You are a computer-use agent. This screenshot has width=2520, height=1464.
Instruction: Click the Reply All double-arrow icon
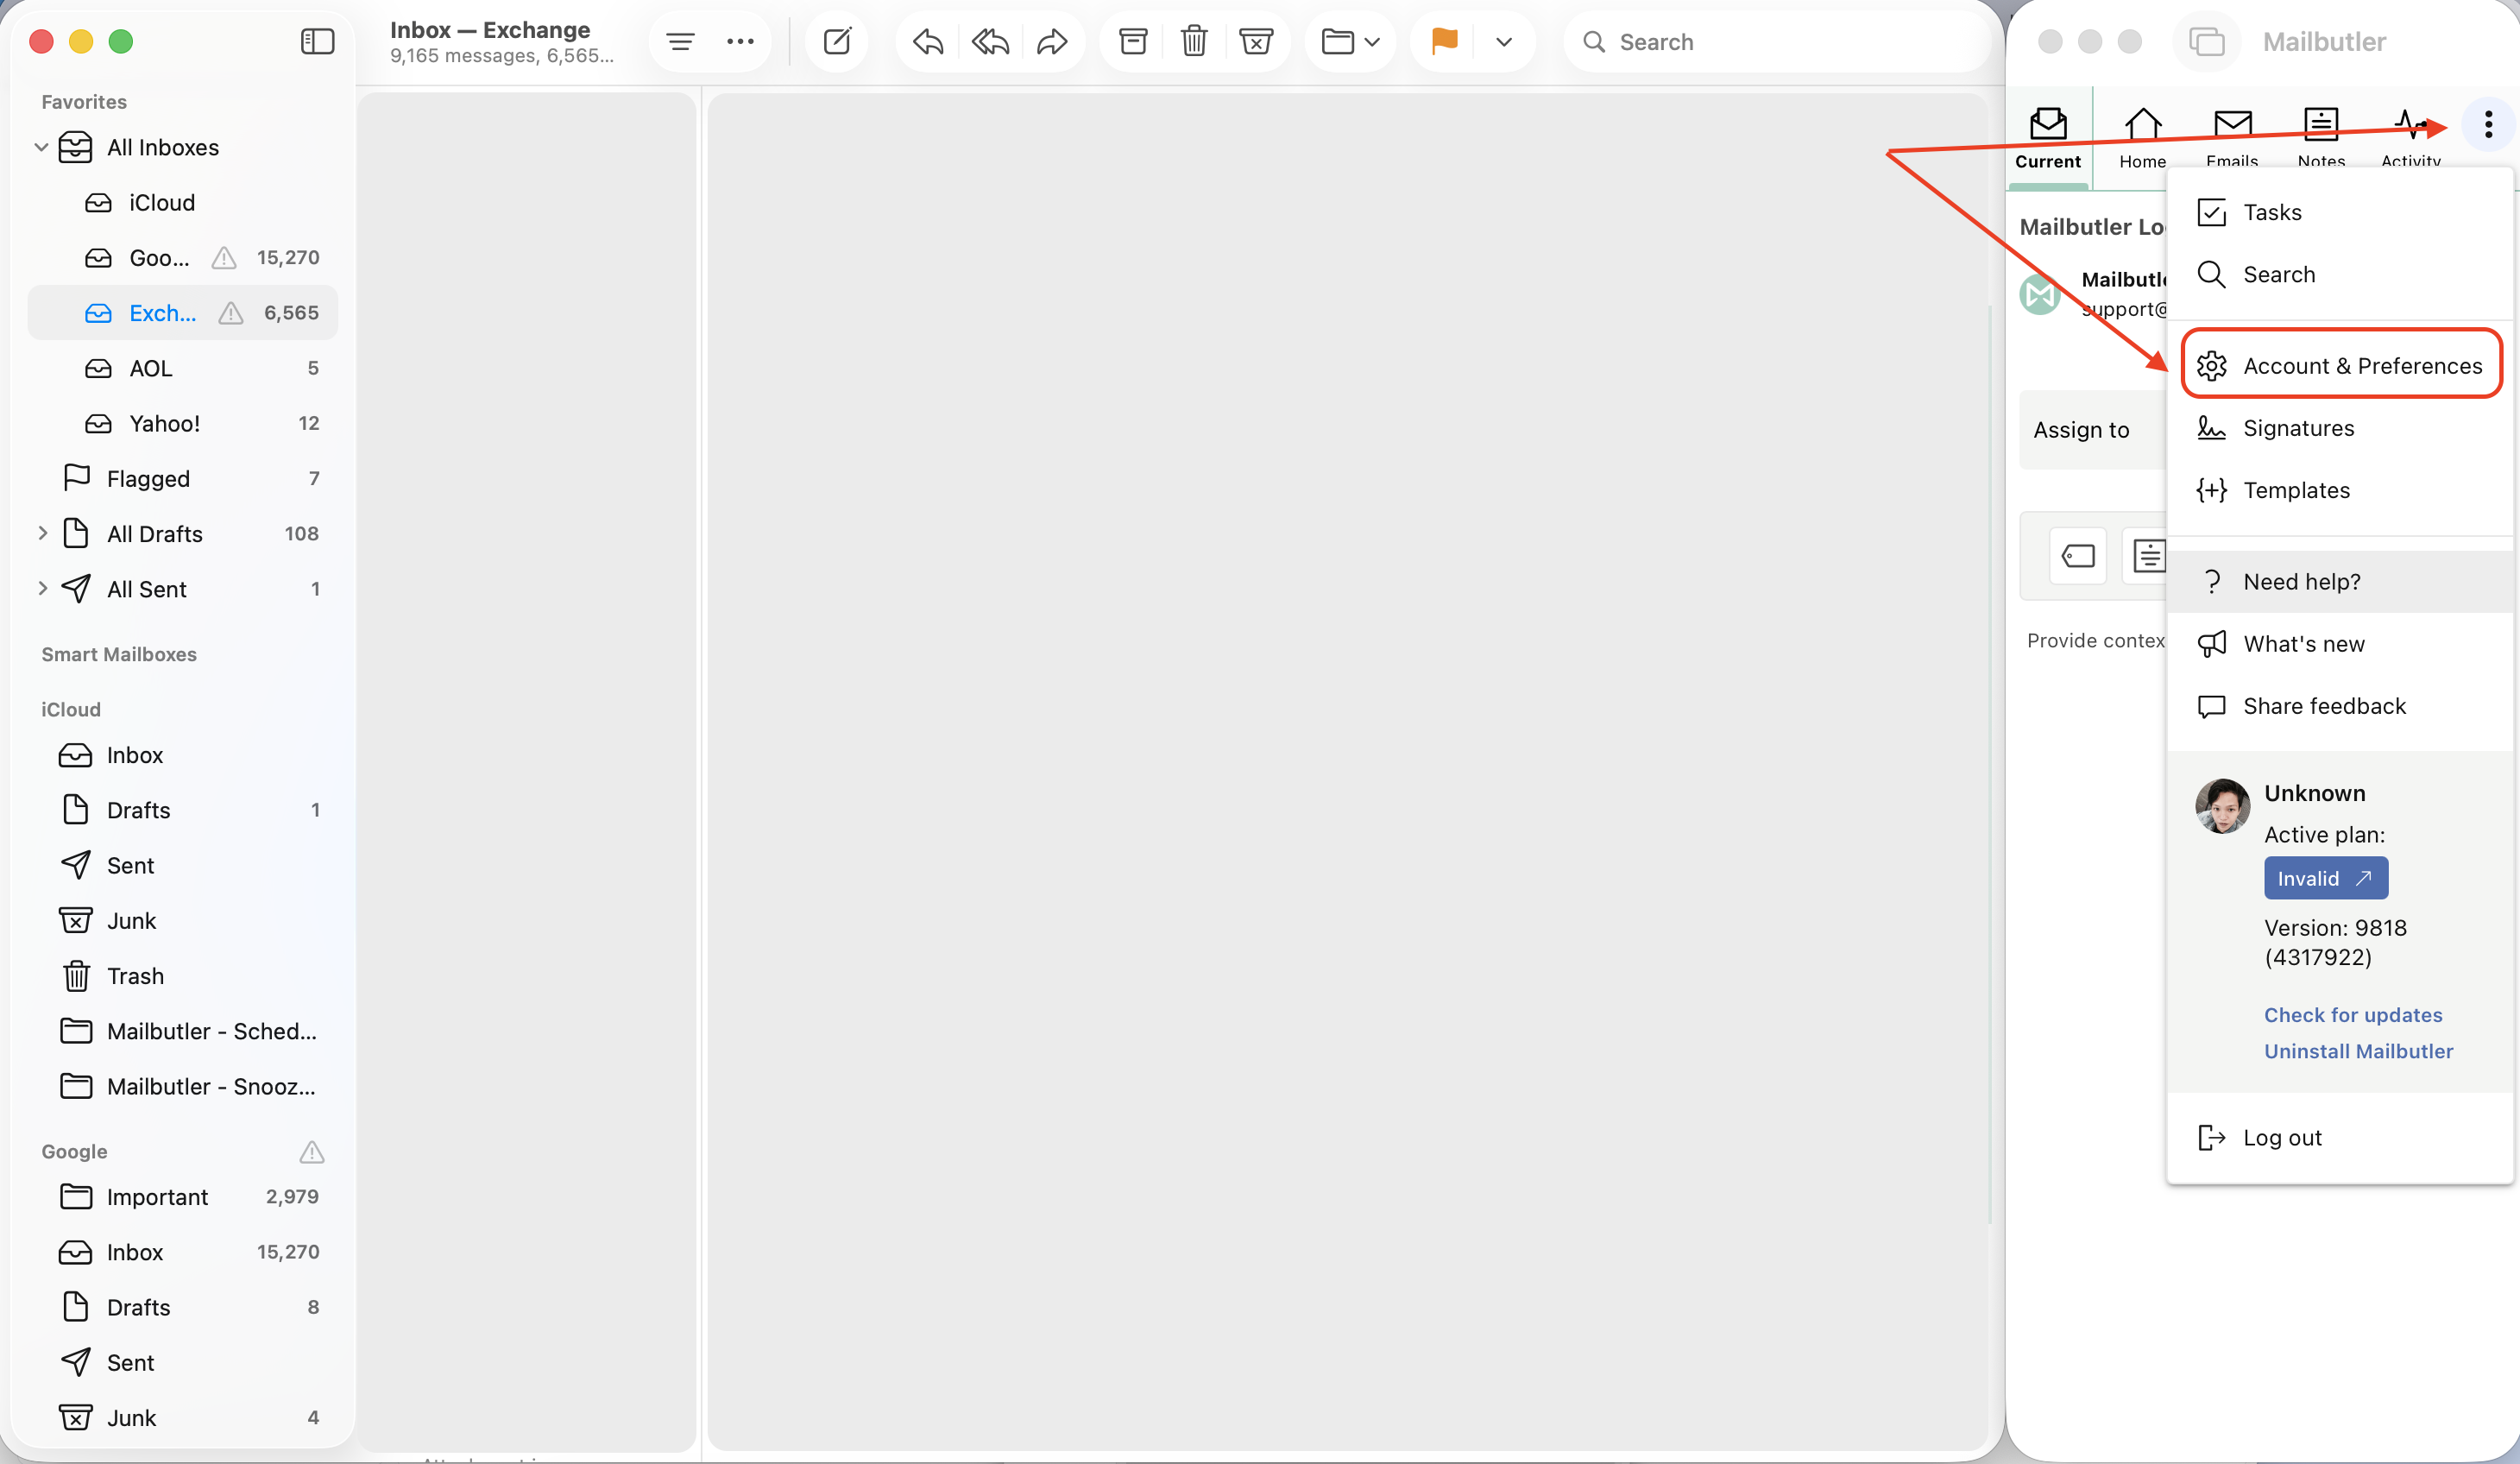click(990, 42)
